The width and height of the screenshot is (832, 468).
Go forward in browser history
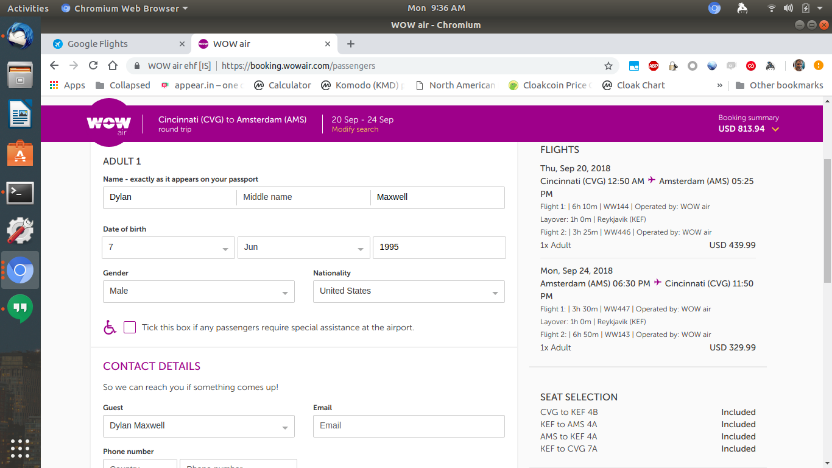point(74,65)
